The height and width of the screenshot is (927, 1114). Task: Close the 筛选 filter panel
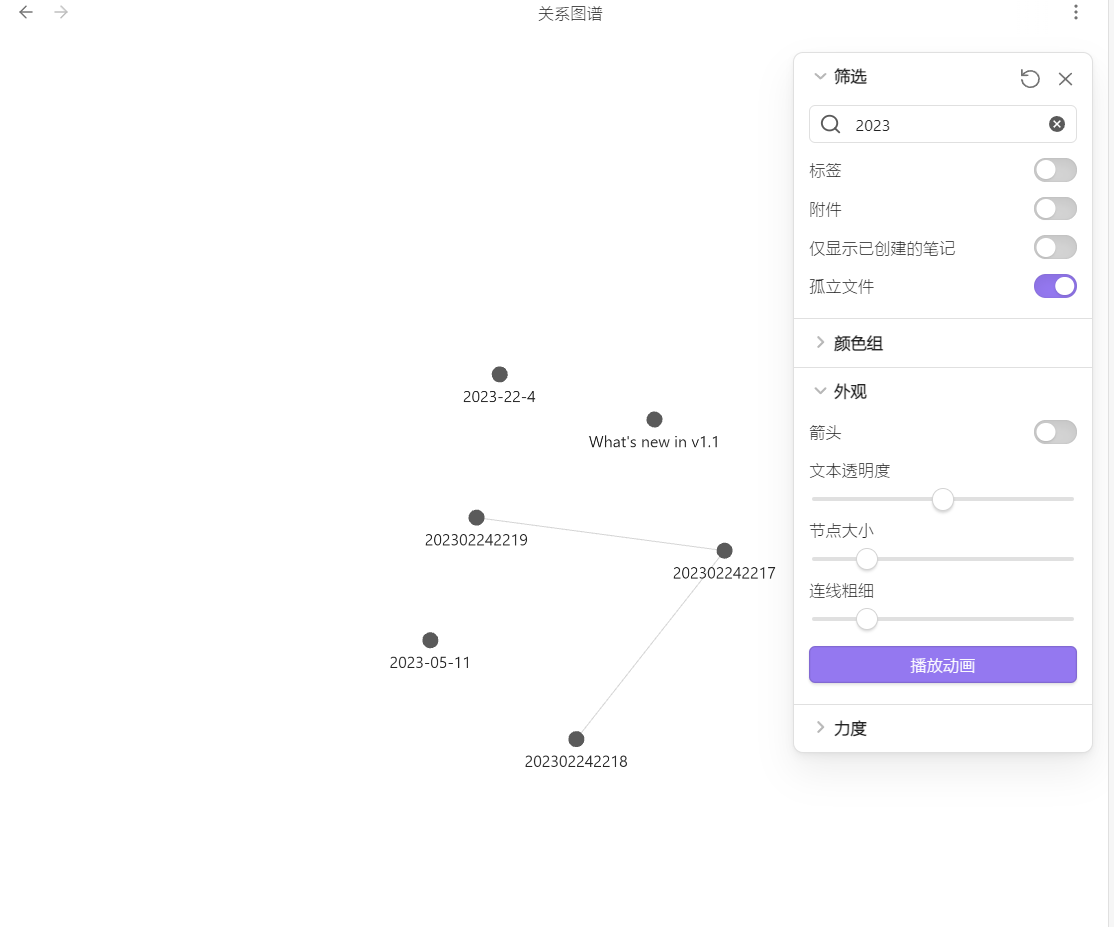pos(1065,78)
